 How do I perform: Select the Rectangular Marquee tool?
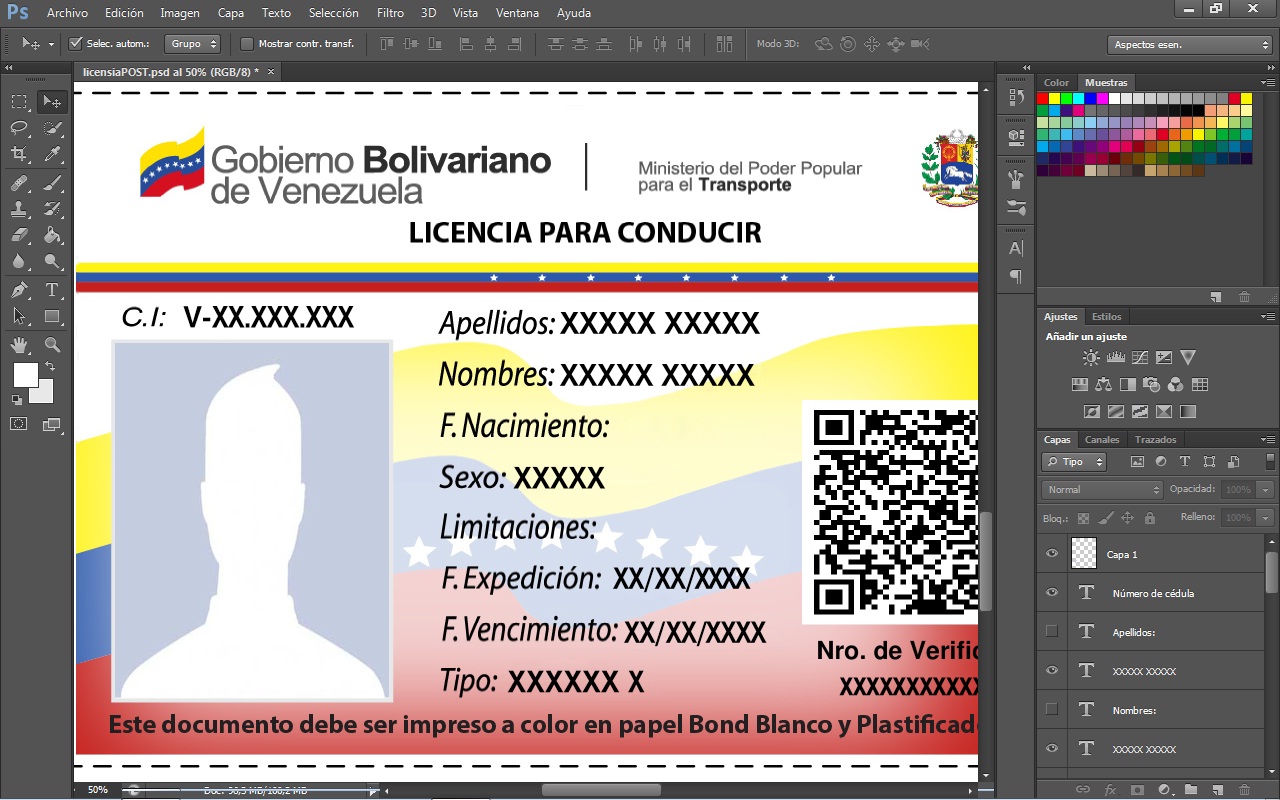pos(19,101)
